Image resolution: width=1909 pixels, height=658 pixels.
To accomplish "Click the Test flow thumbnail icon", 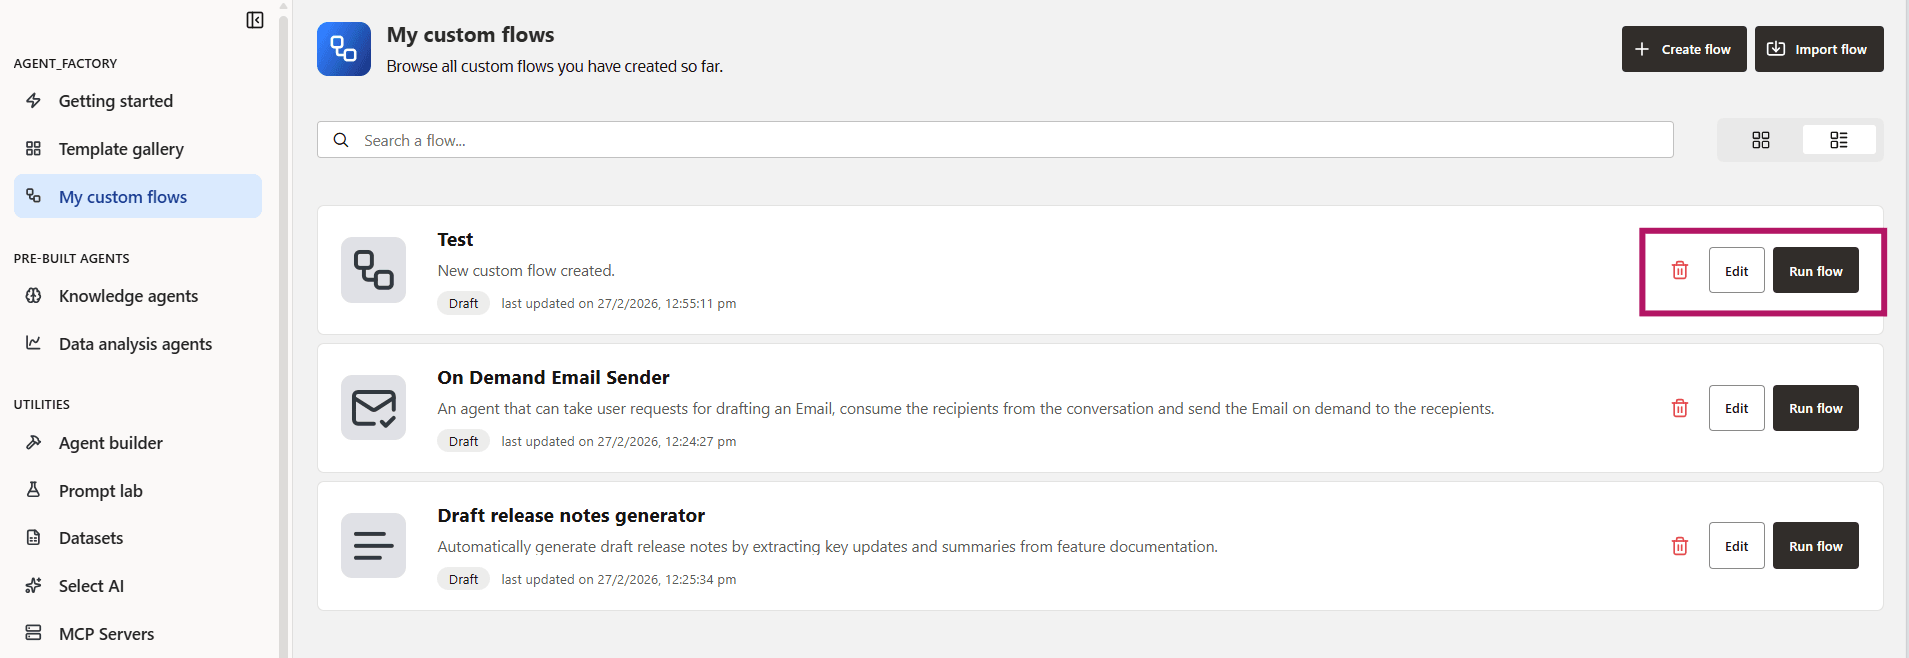I will click(x=373, y=270).
